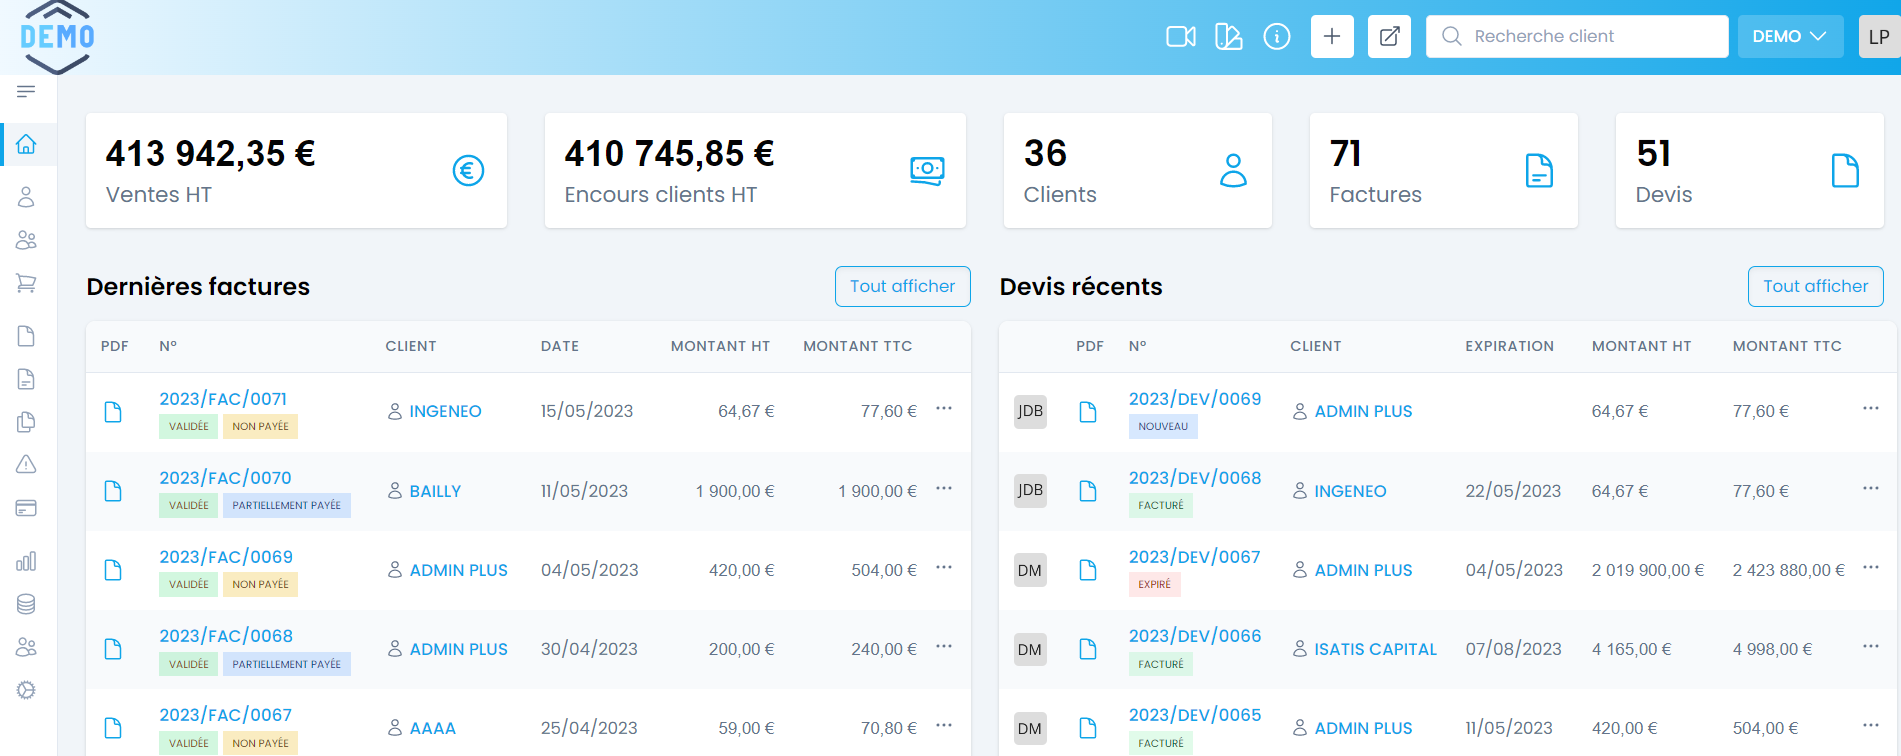Viewport: 1901px width, 756px height.
Task: Open the settings gear in sidebar
Action: click(26, 690)
